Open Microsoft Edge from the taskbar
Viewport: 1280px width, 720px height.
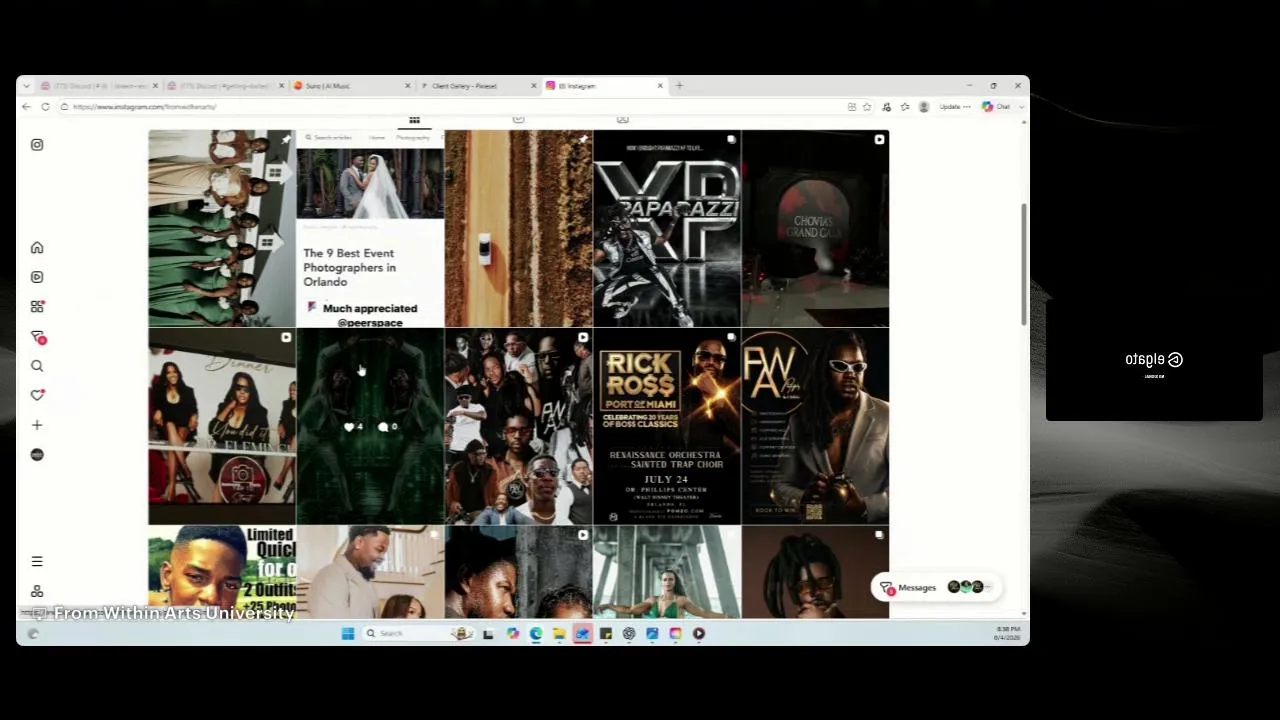pos(536,633)
